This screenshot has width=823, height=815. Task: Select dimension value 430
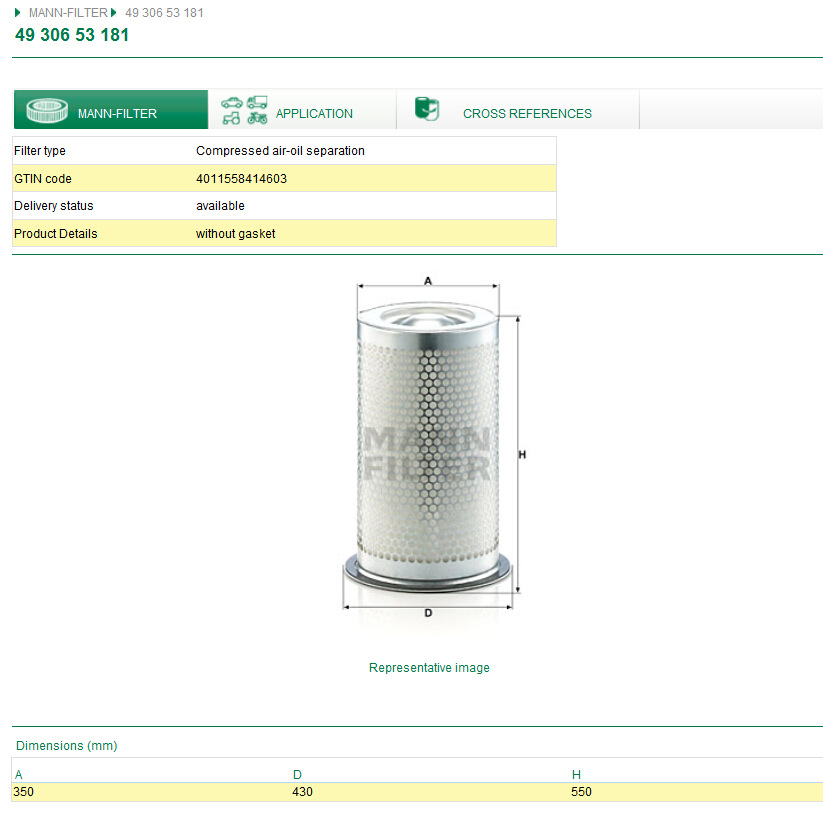click(302, 792)
